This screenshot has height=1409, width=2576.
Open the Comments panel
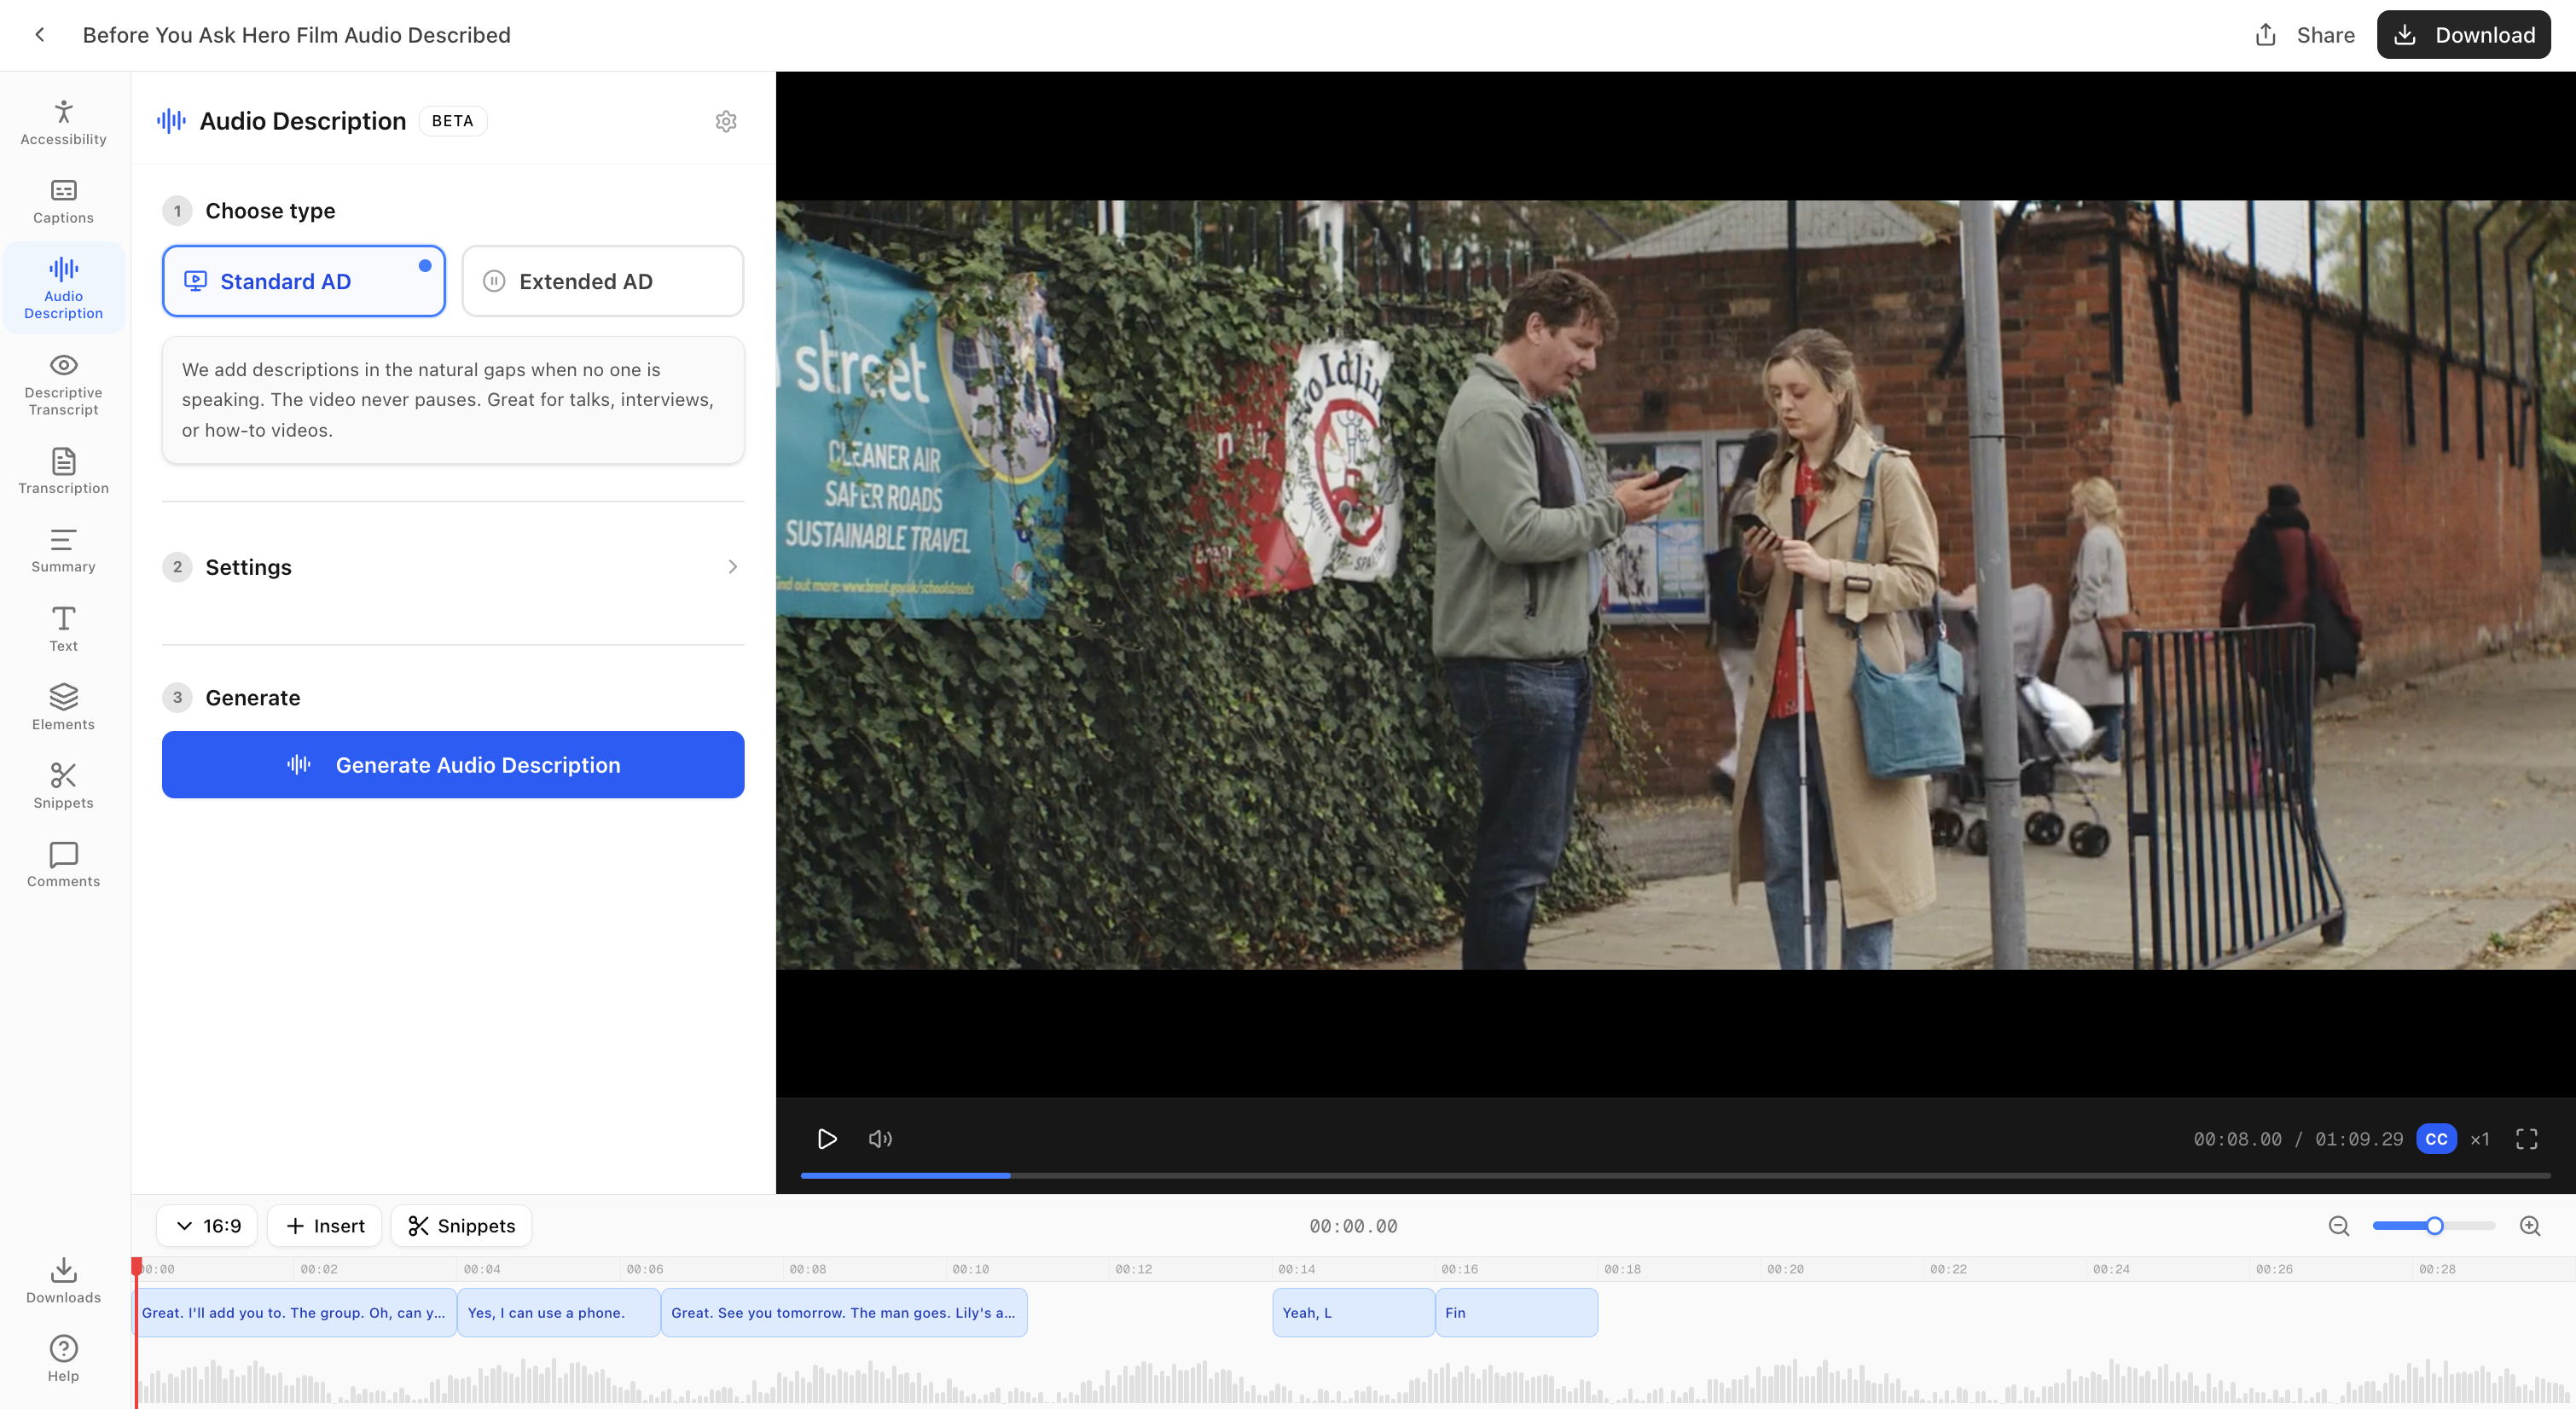point(62,863)
